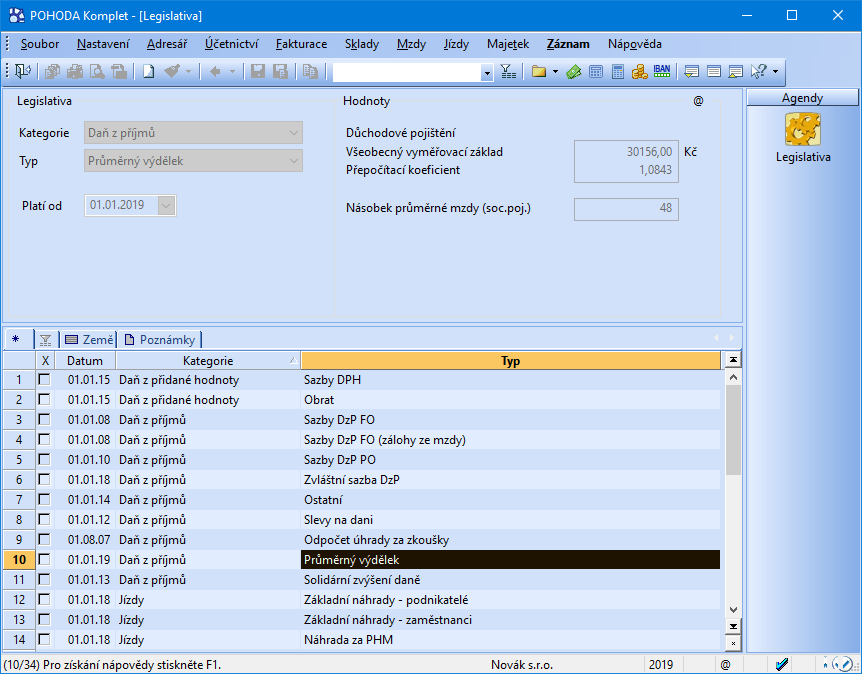Click the filter icon beside the search box
This screenshot has width=862, height=678.
click(x=508, y=71)
